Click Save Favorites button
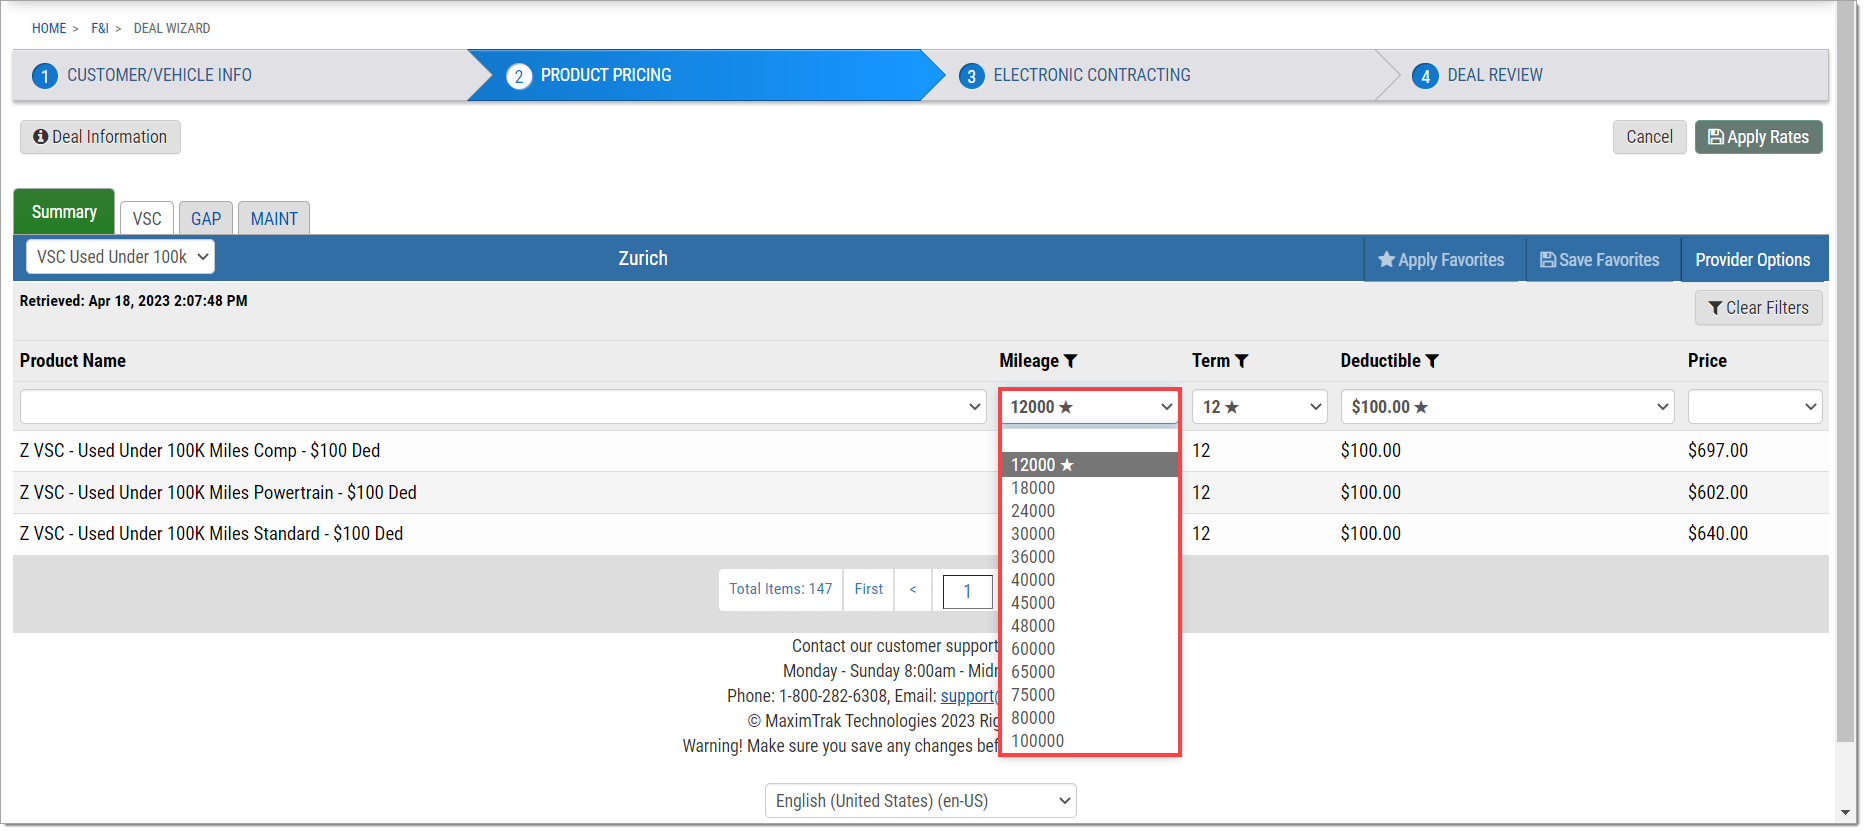 [1600, 260]
